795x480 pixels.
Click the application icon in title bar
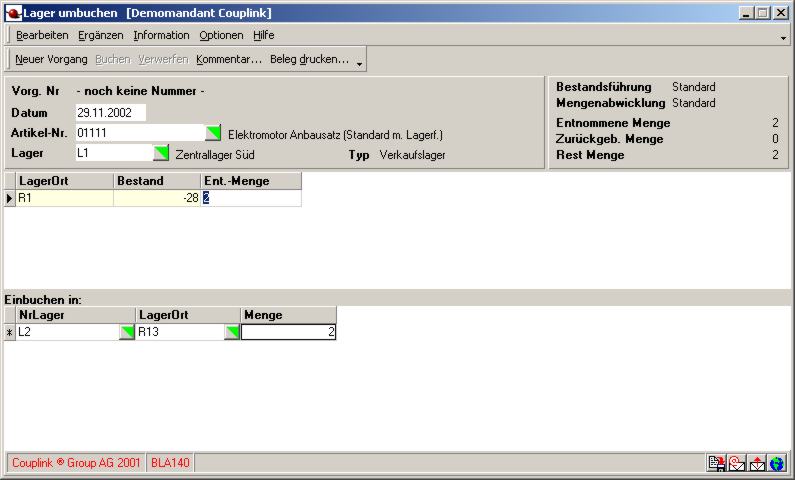coord(14,13)
